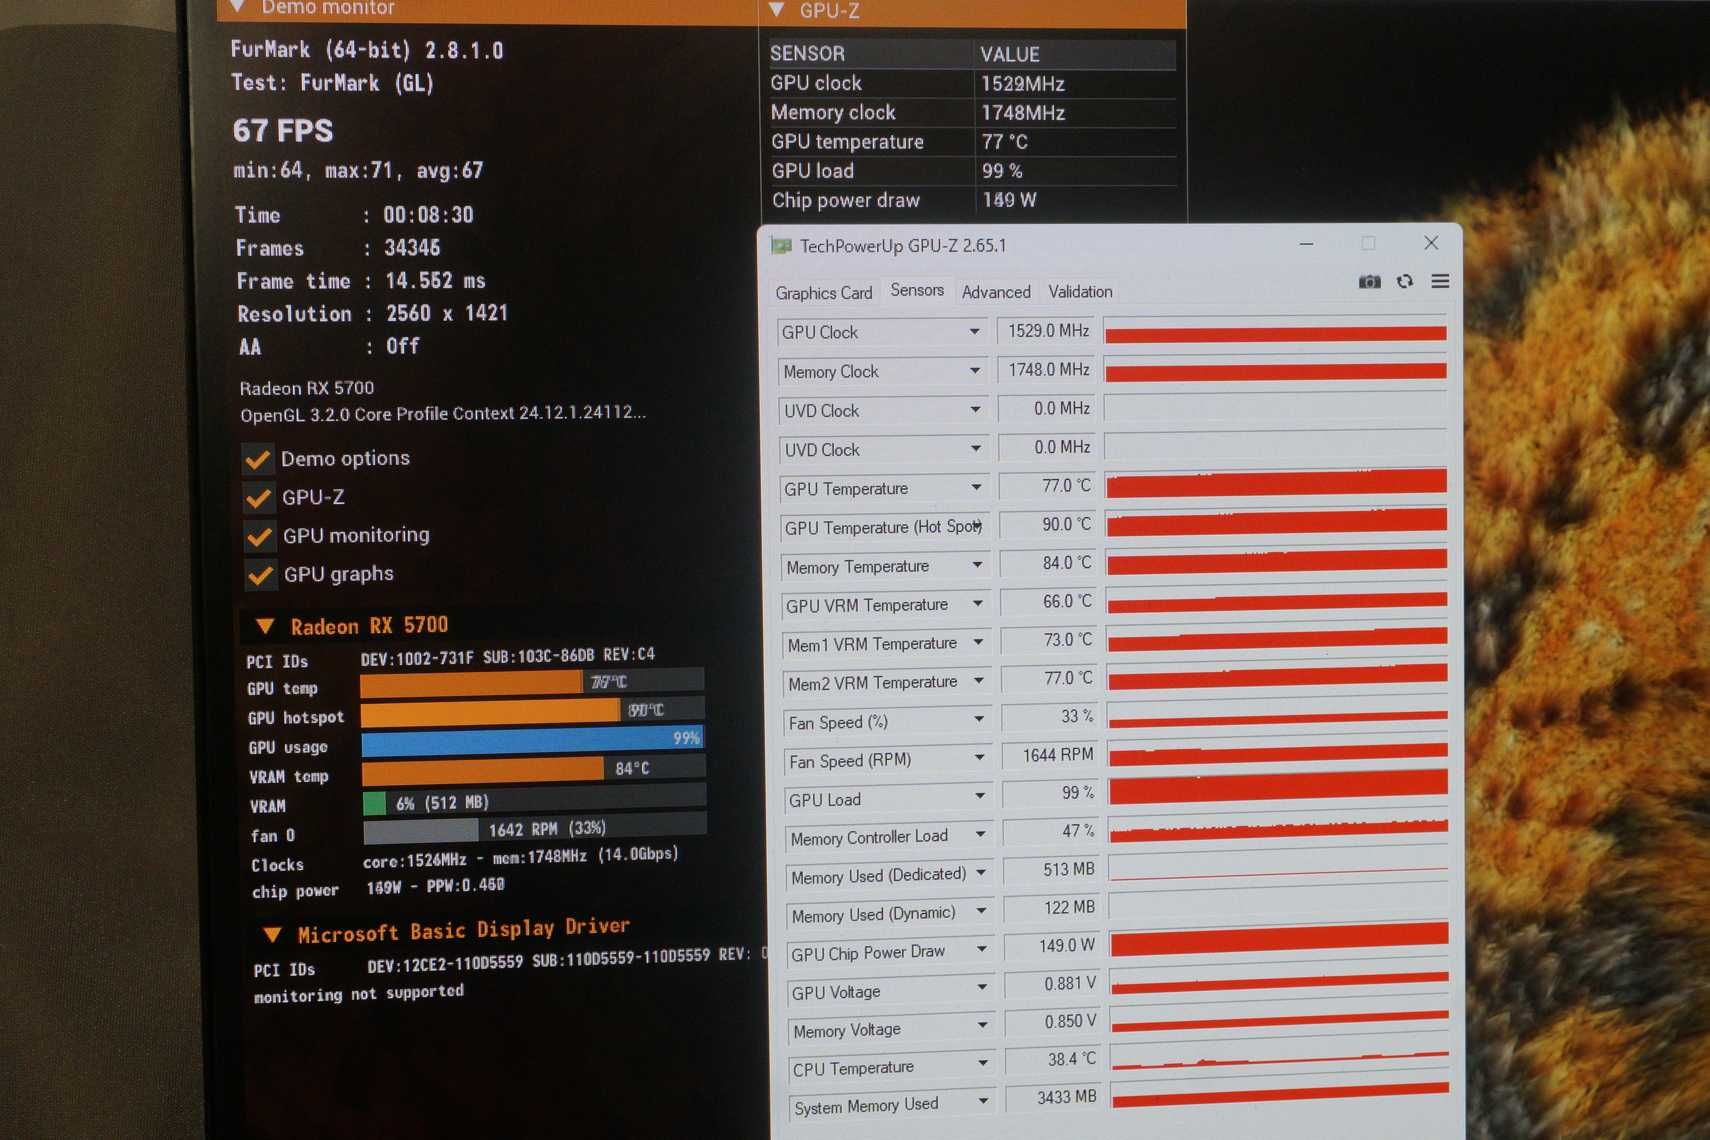Open the Fan Speed (%) dropdown
The width and height of the screenshot is (1710, 1140).
979,719
